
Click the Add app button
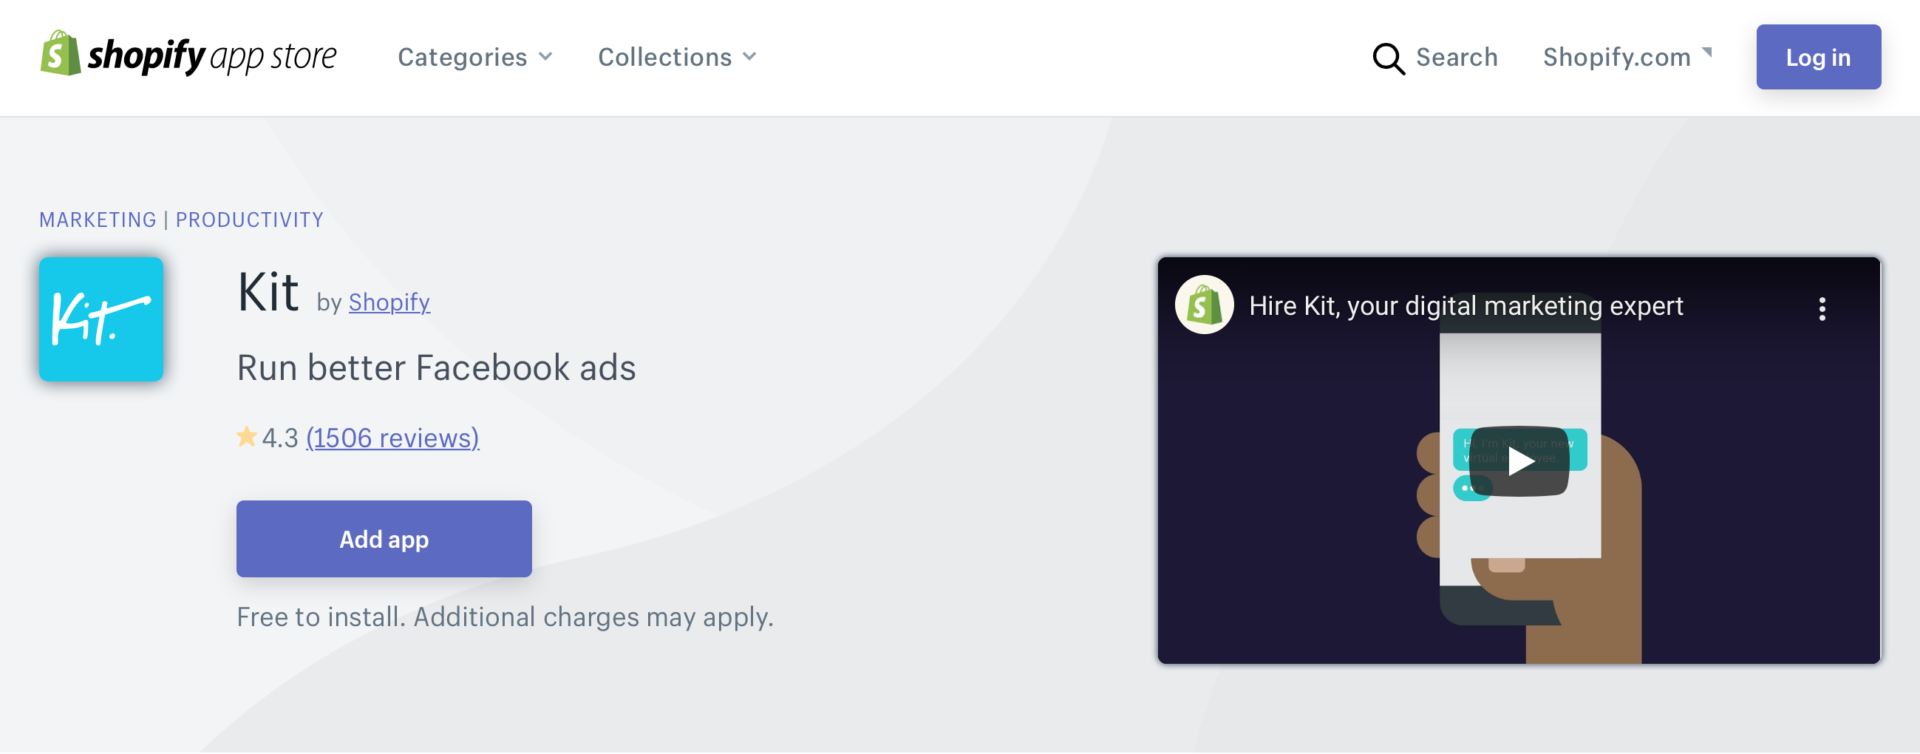384,539
